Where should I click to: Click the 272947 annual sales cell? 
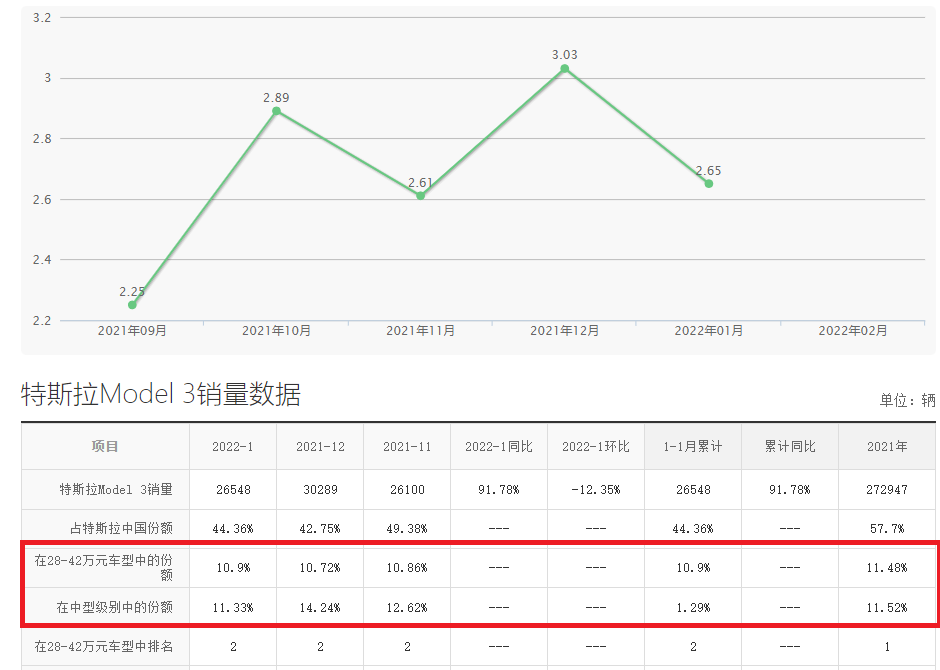[x=887, y=490]
